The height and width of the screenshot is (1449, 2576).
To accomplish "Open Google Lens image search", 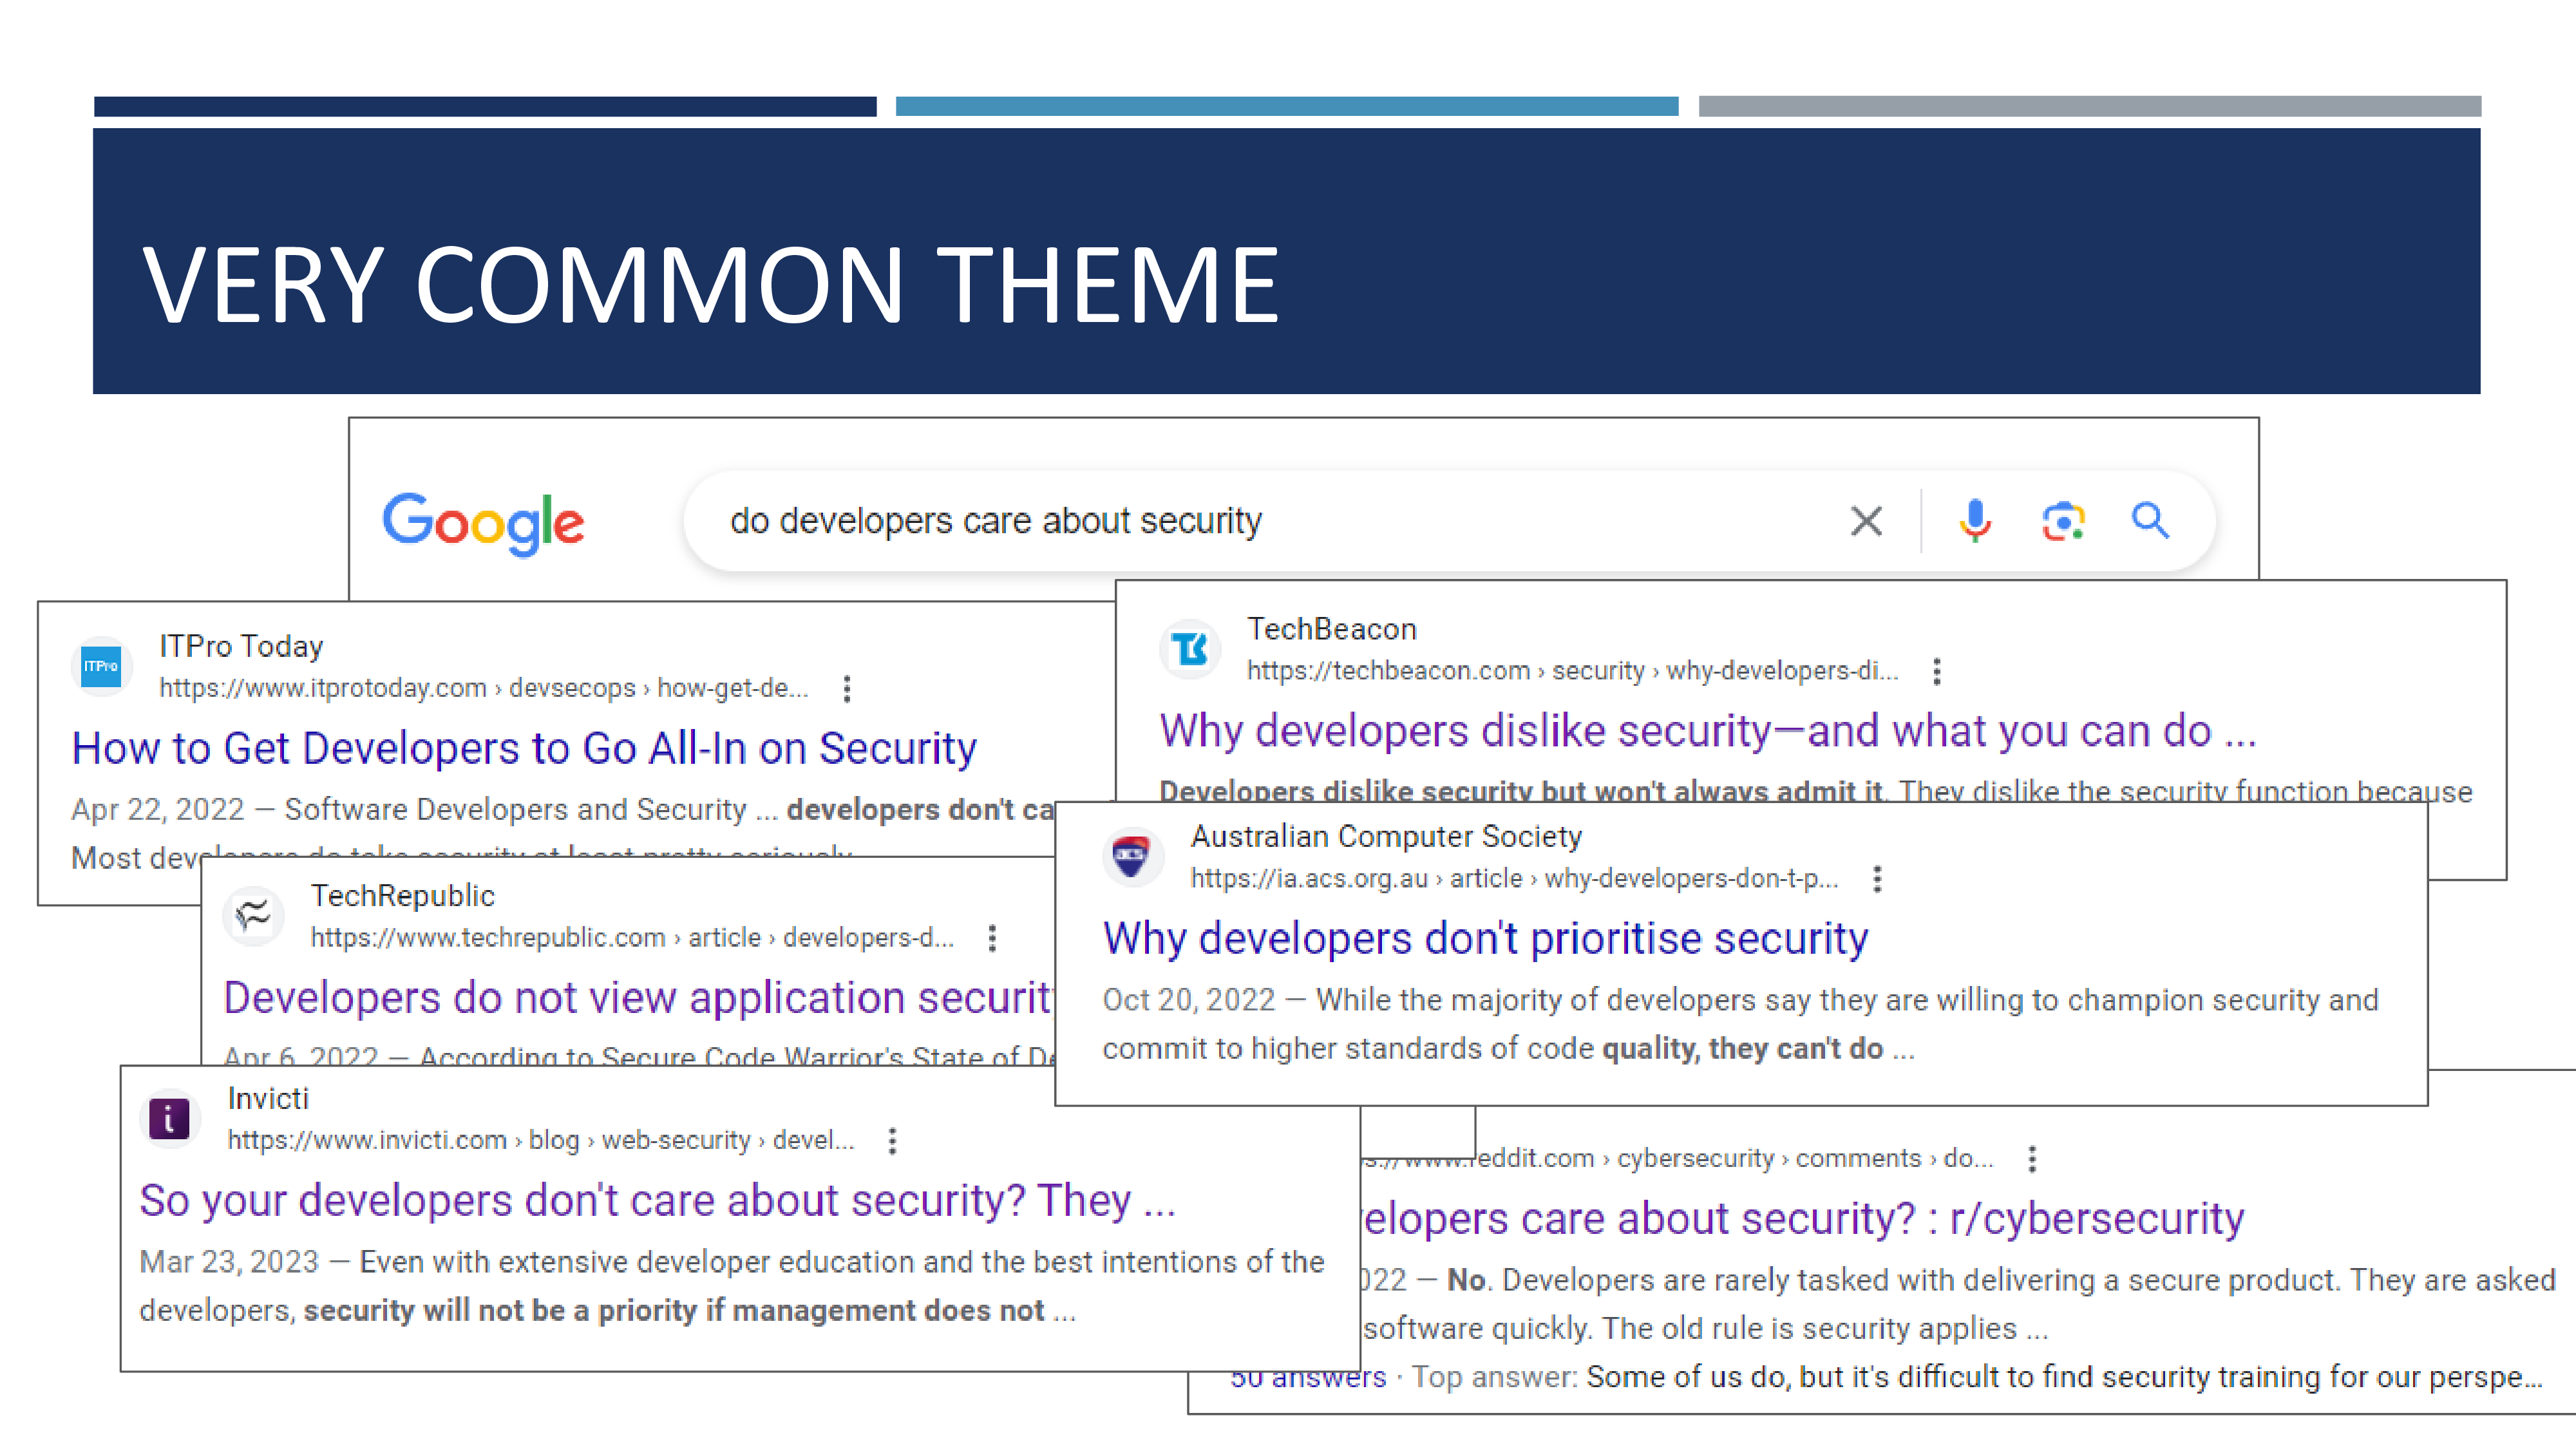I will [x=2063, y=521].
